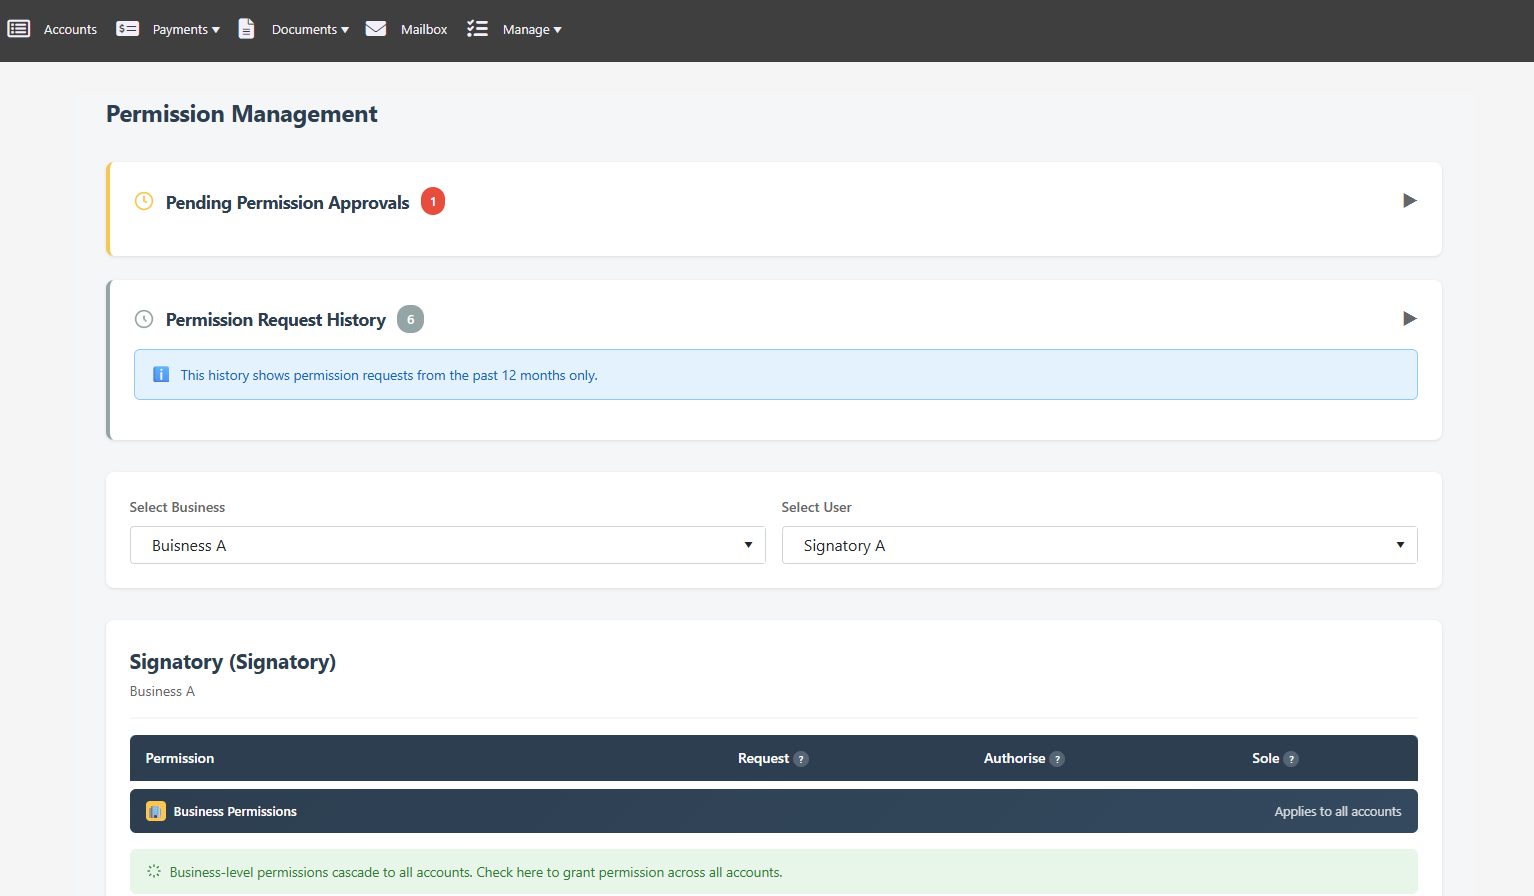Click the Documents page icon
Screen dimensions: 1534x896
click(246, 28)
